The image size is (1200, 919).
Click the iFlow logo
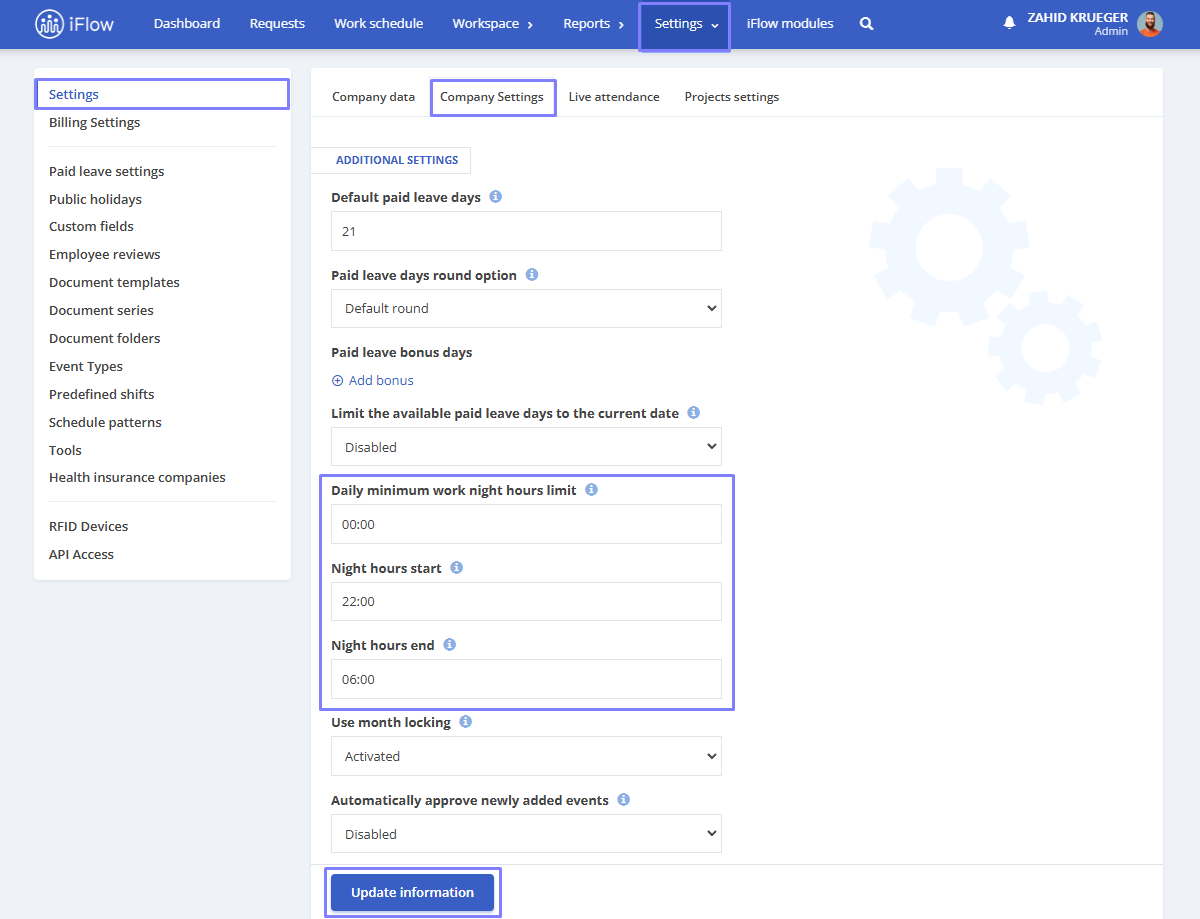click(x=74, y=24)
